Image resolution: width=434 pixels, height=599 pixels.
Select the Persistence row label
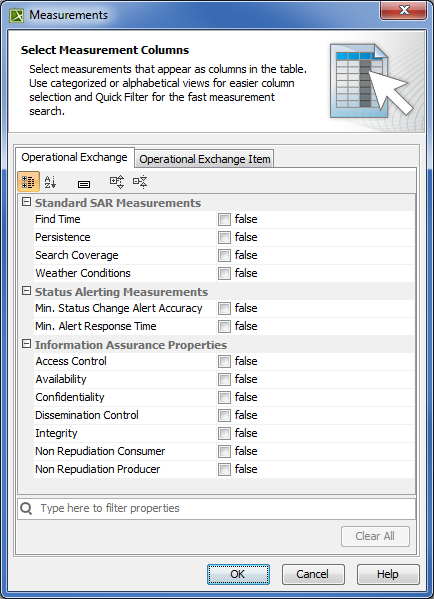click(63, 237)
